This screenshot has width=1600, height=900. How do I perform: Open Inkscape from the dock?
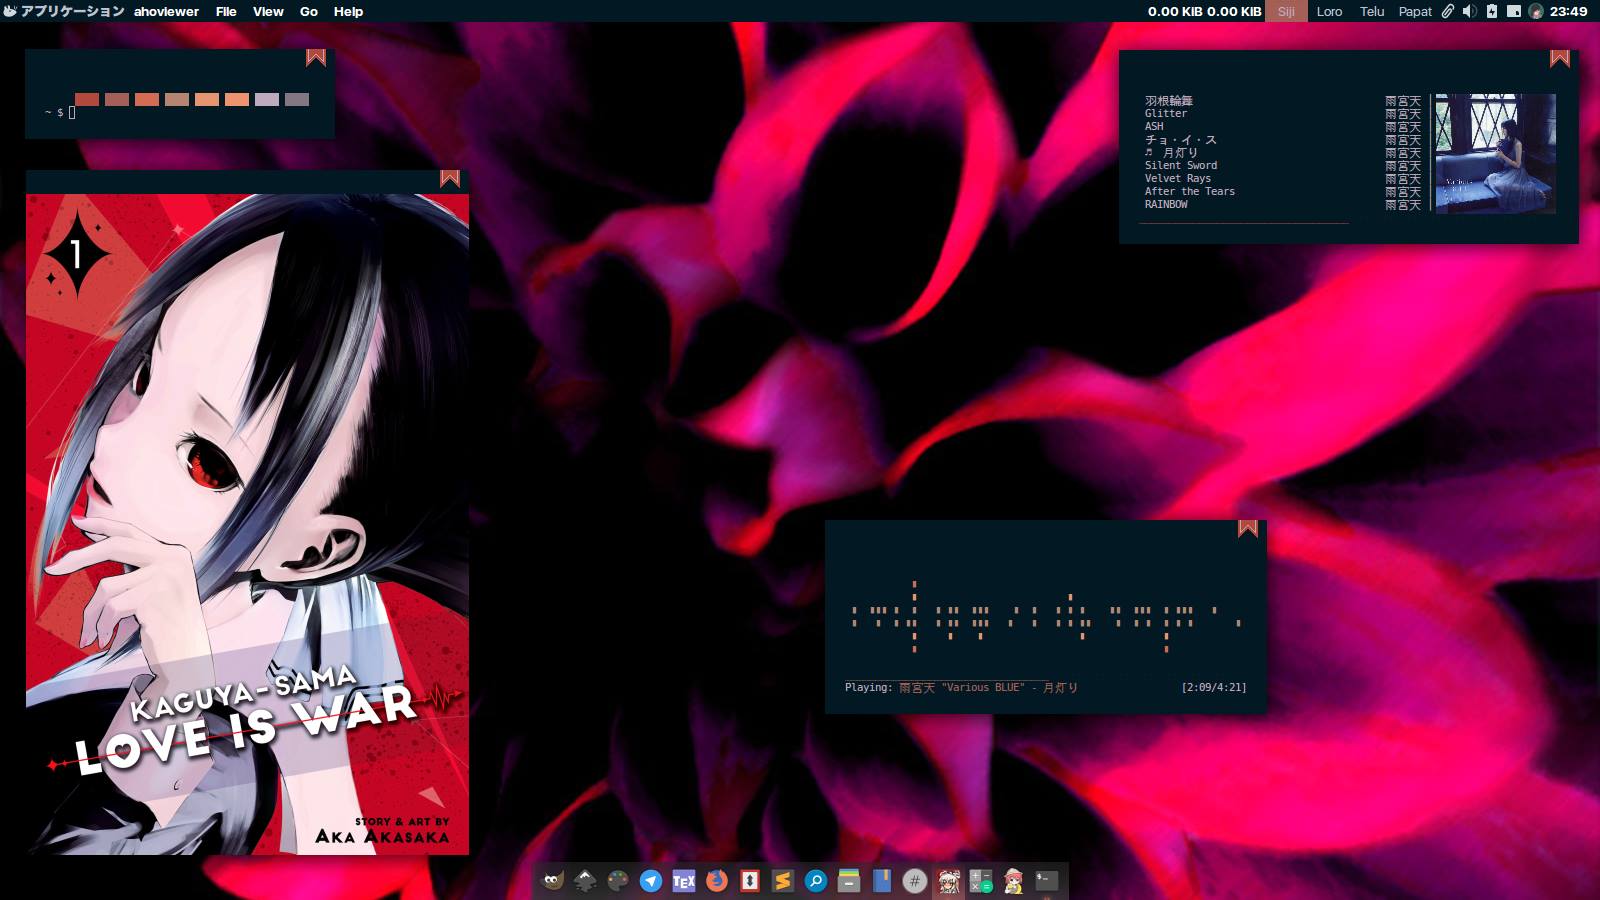pyautogui.click(x=585, y=881)
